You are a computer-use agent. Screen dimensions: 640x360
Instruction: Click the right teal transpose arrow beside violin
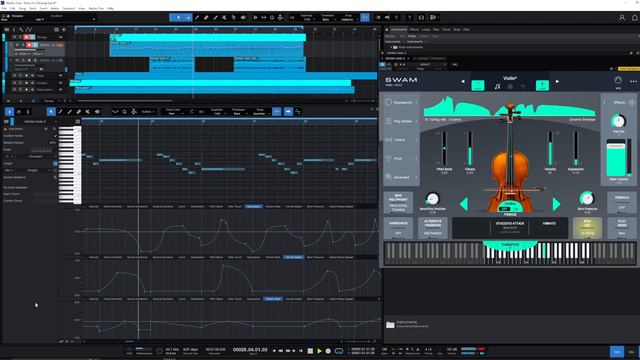pyautogui.click(x=556, y=204)
